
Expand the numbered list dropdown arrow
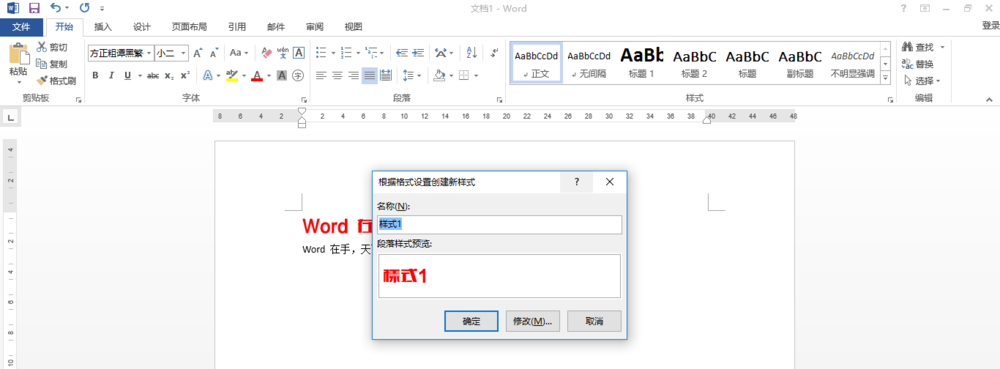(357, 53)
